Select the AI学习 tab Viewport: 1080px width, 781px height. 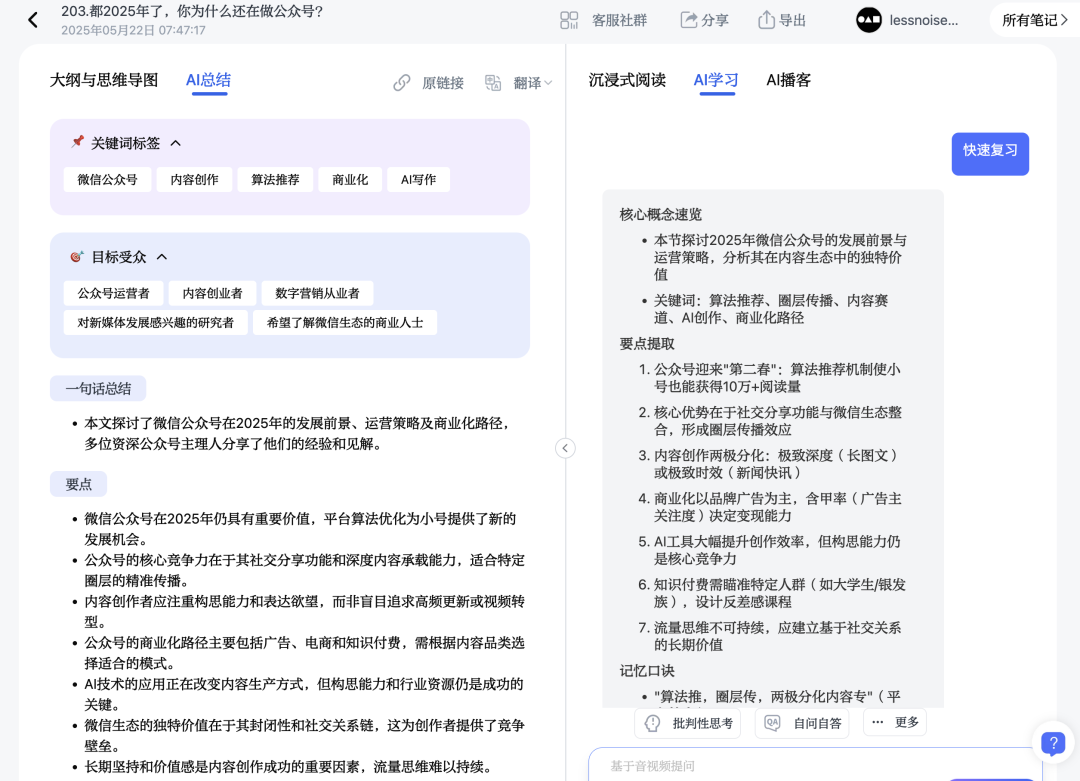pos(716,80)
